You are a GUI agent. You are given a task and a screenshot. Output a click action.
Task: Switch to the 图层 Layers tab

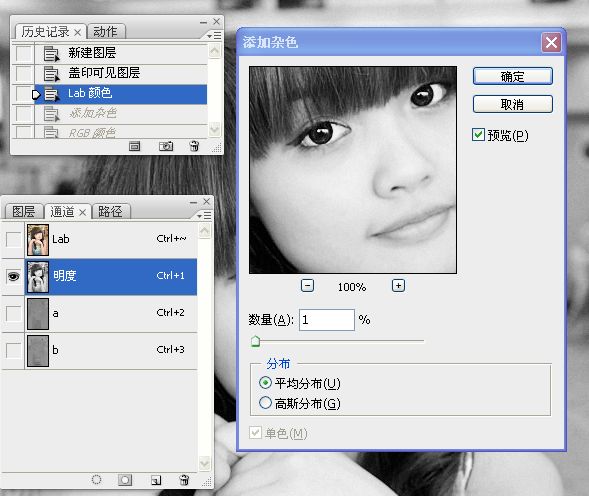pyautogui.click(x=23, y=212)
